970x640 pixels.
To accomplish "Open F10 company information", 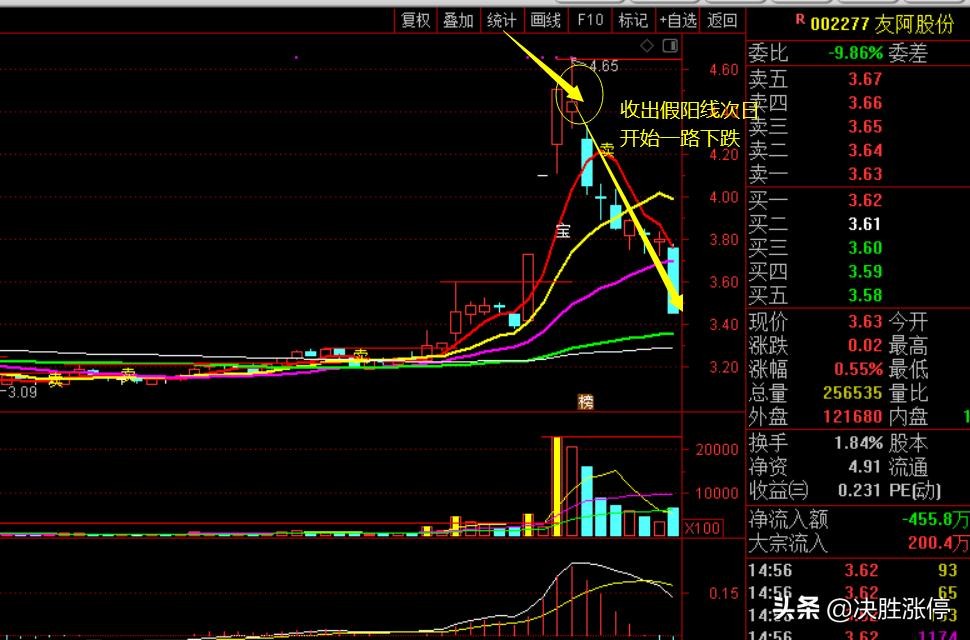I will pyautogui.click(x=590, y=20).
